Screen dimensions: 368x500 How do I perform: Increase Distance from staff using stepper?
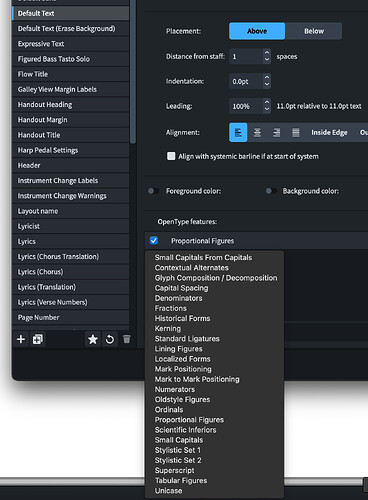(267, 53)
